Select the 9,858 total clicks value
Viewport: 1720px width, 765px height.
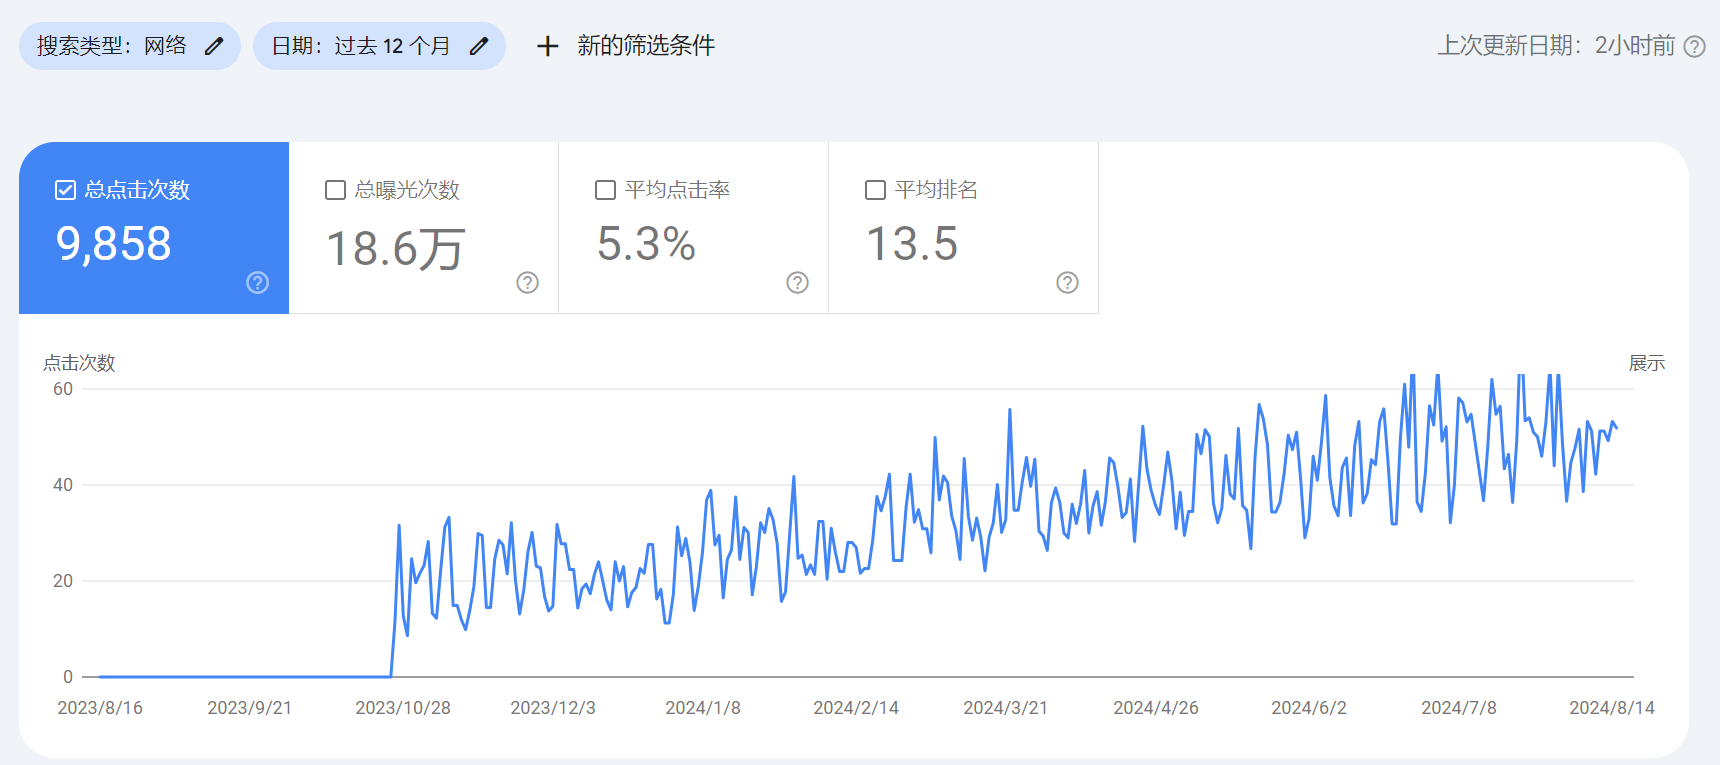(114, 244)
